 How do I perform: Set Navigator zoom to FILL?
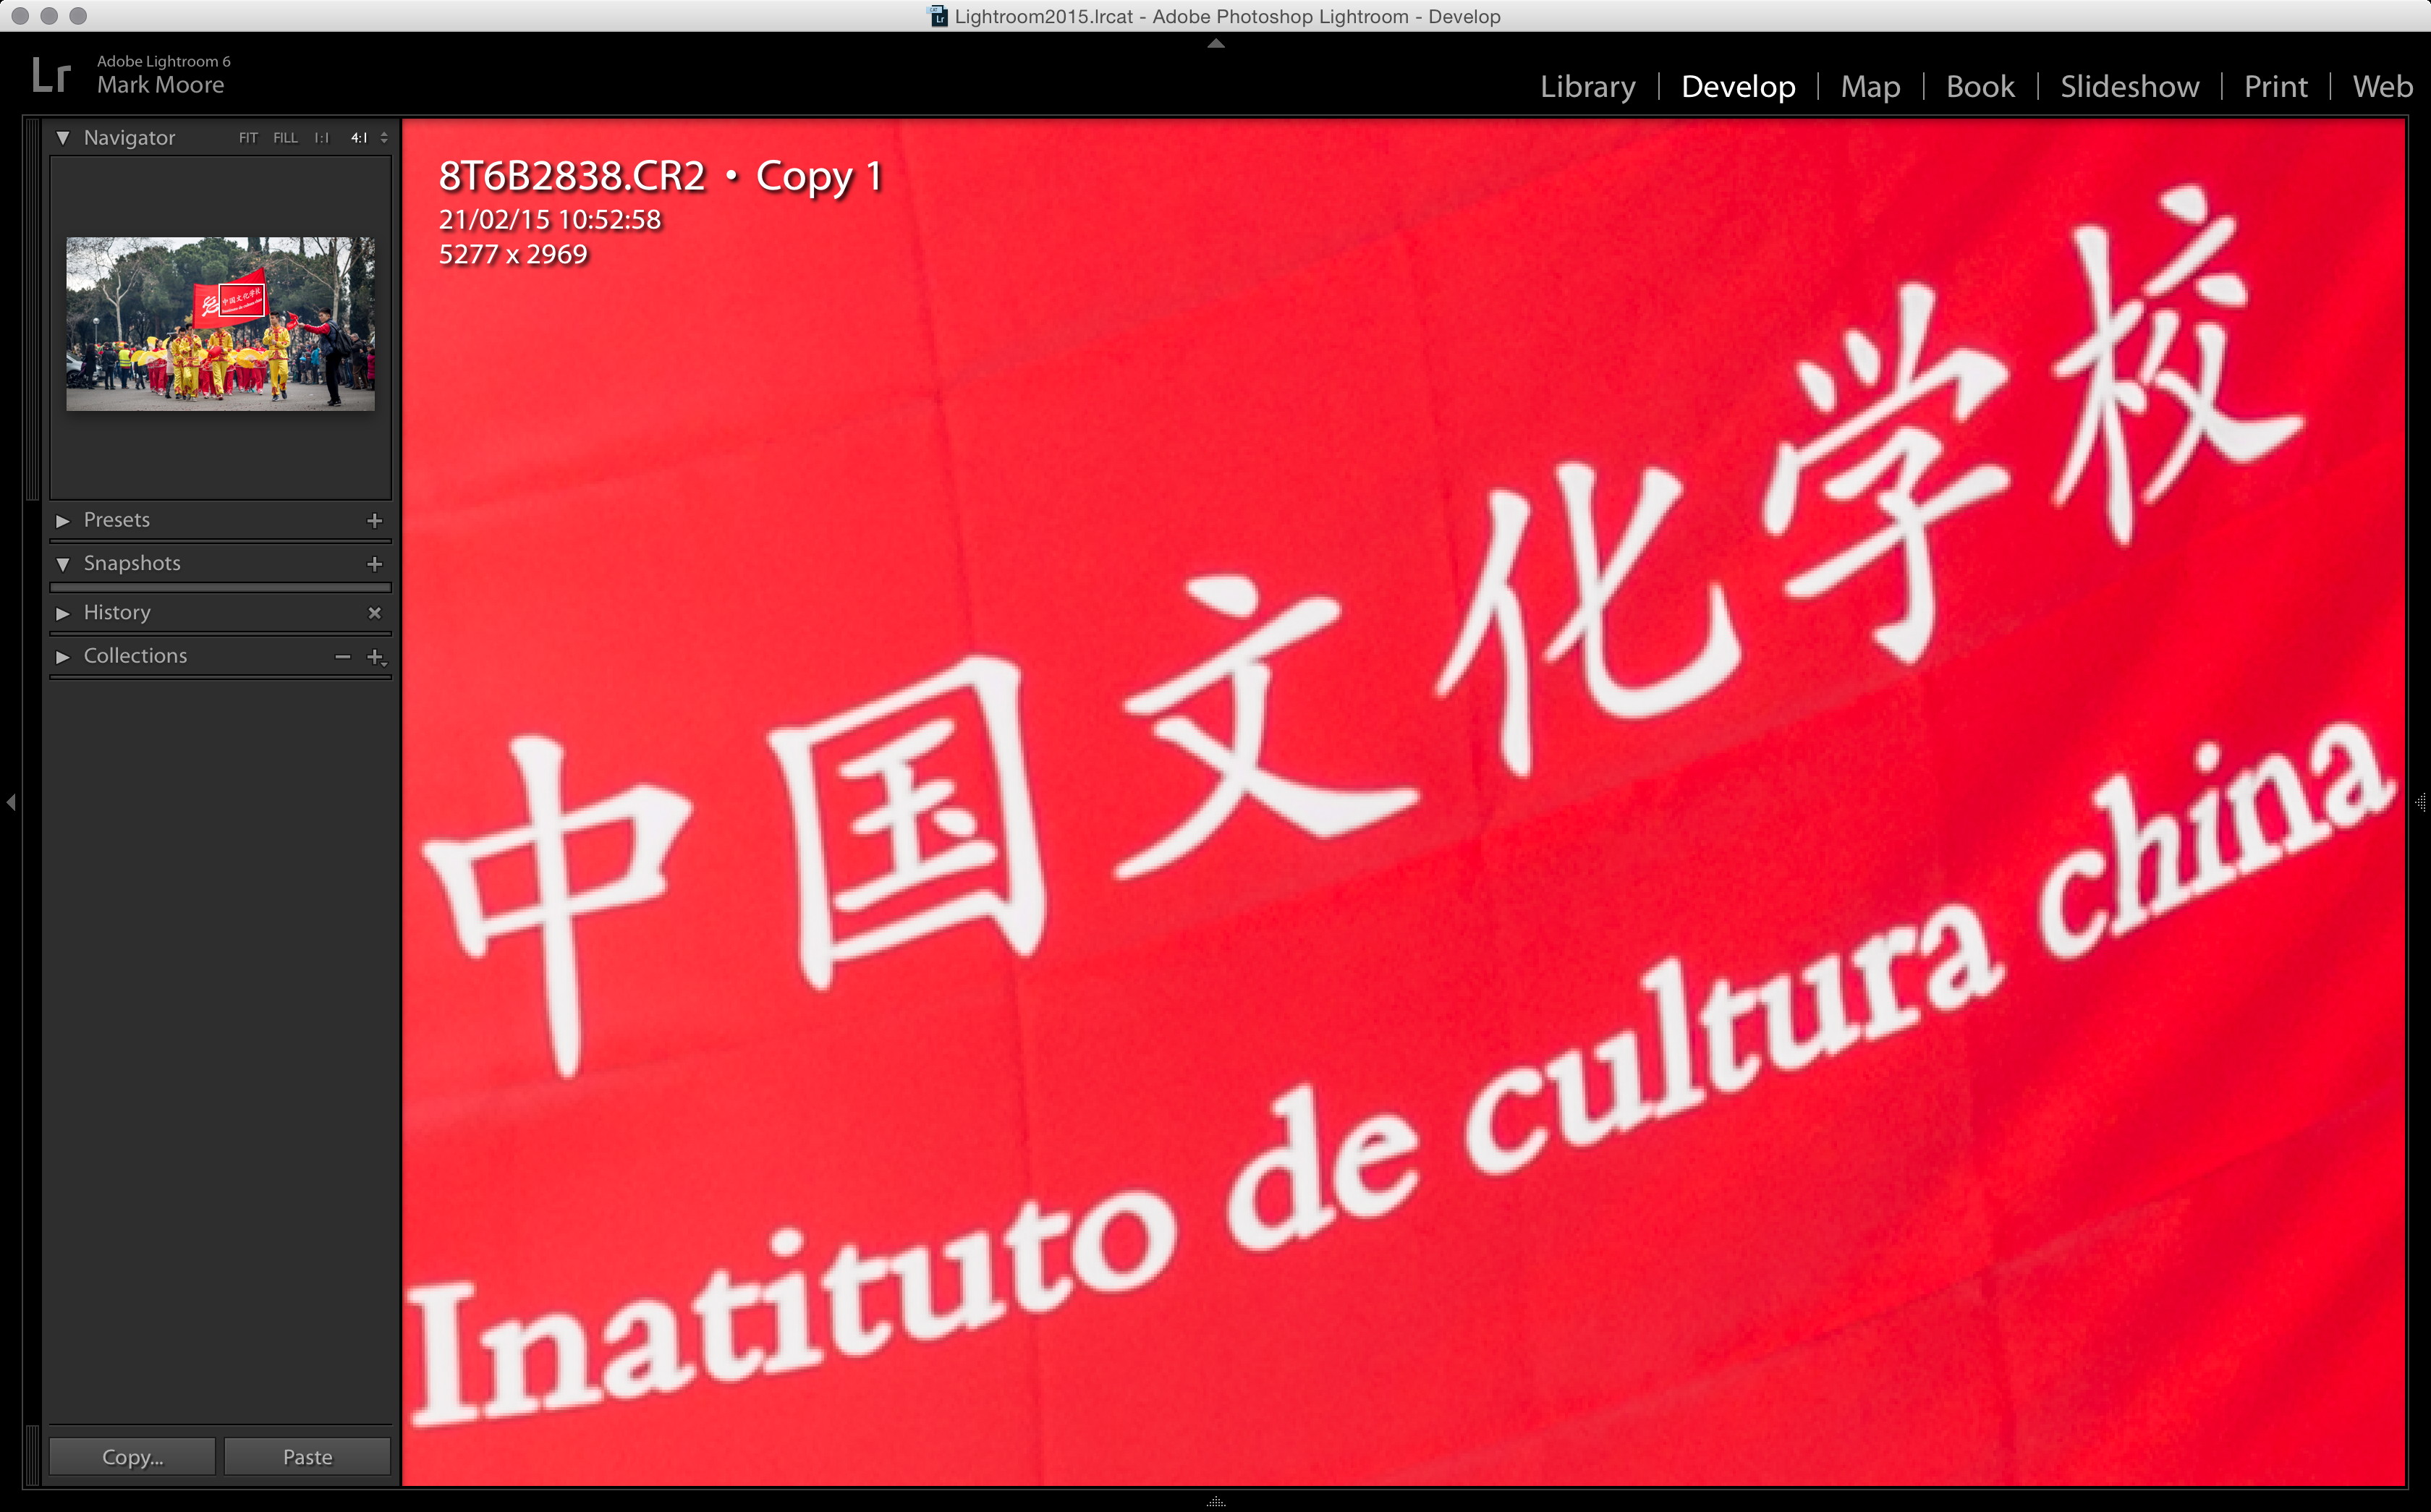(x=285, y=138)
